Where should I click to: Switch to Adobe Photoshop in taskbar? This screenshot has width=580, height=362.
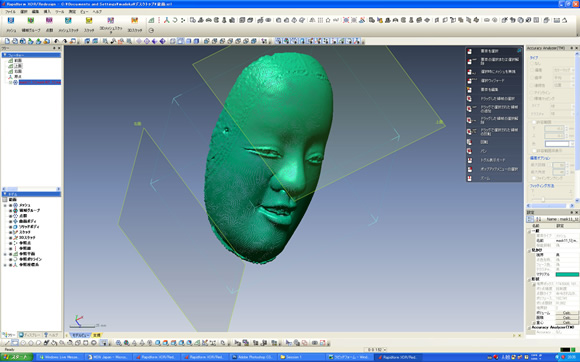pos(253,357)
